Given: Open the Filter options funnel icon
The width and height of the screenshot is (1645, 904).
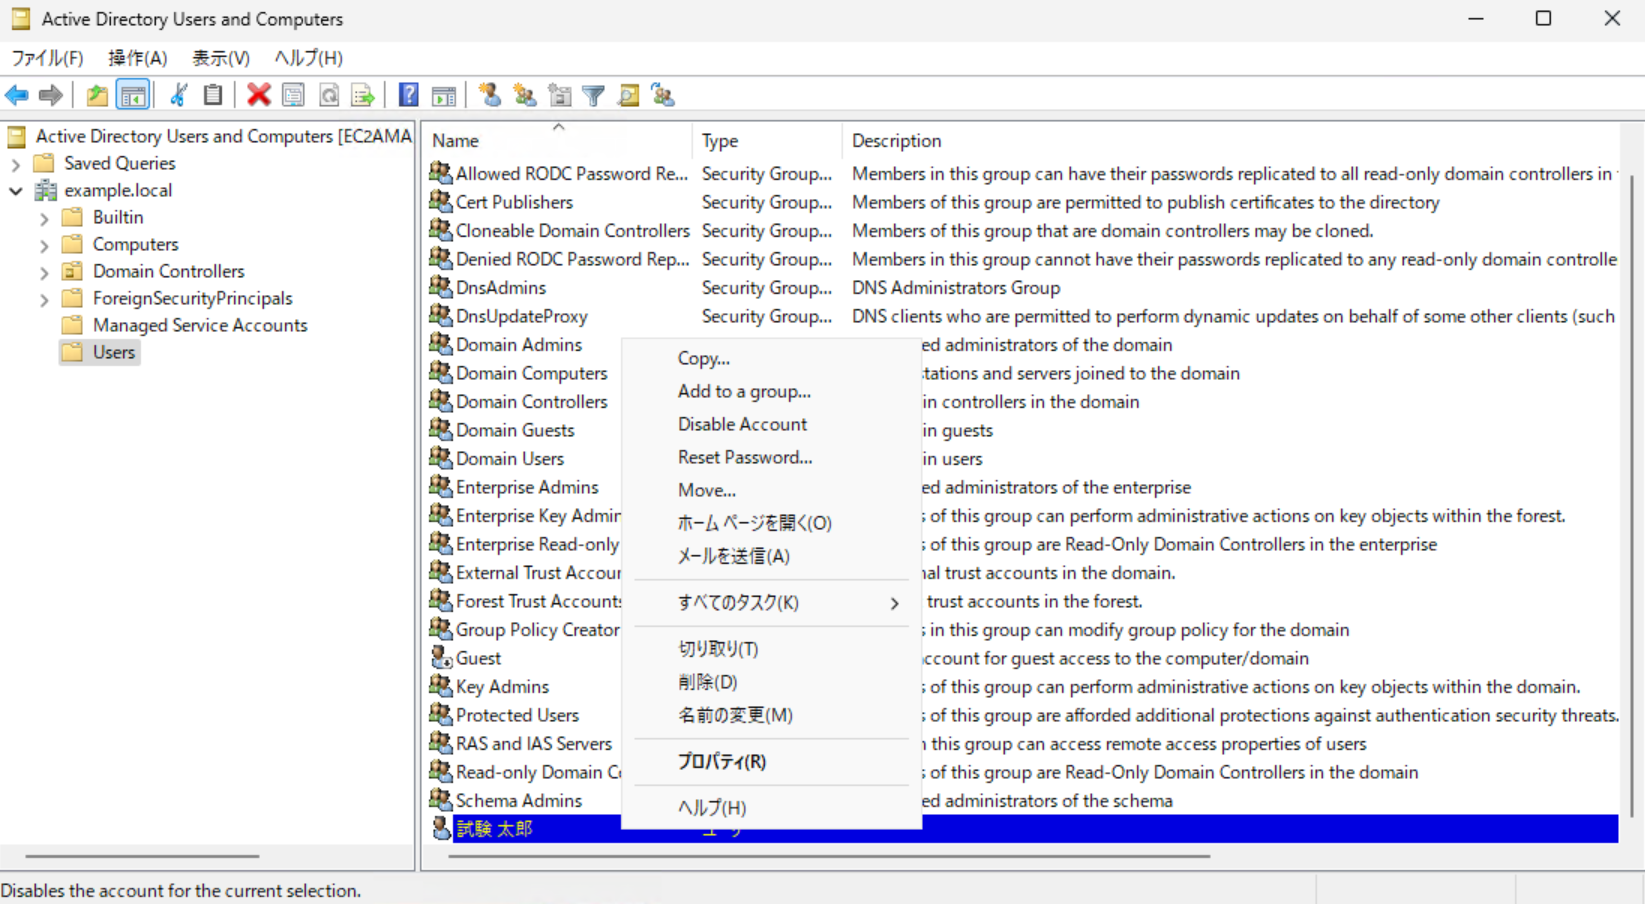Looking at the screenshot, I should pyautogui.click(x=594, y=96).
